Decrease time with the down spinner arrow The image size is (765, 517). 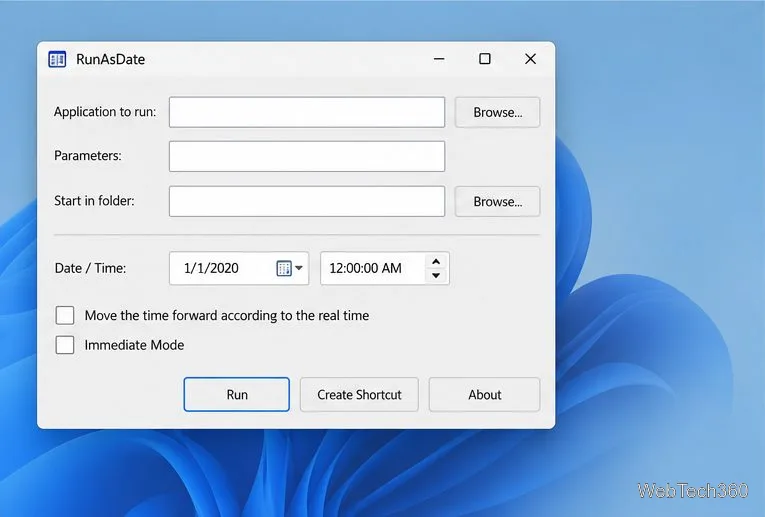tap(436, 275)
